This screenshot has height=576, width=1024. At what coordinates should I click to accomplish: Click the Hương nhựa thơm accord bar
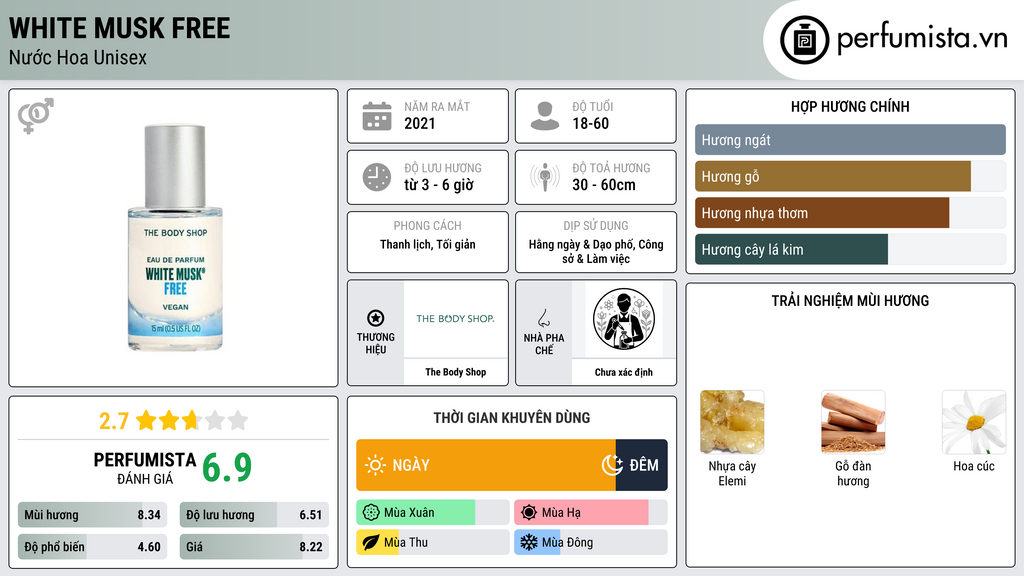(x=850, y=213)
